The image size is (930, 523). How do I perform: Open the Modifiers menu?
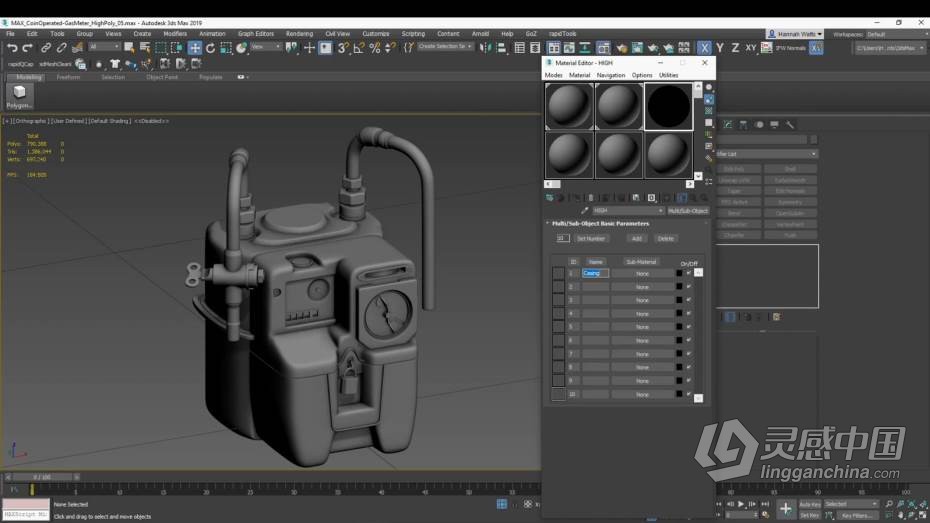[174, 34]
